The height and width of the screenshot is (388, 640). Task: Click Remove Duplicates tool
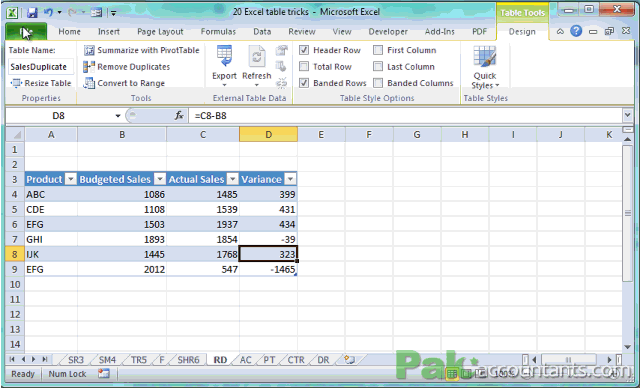click(127, 67)
